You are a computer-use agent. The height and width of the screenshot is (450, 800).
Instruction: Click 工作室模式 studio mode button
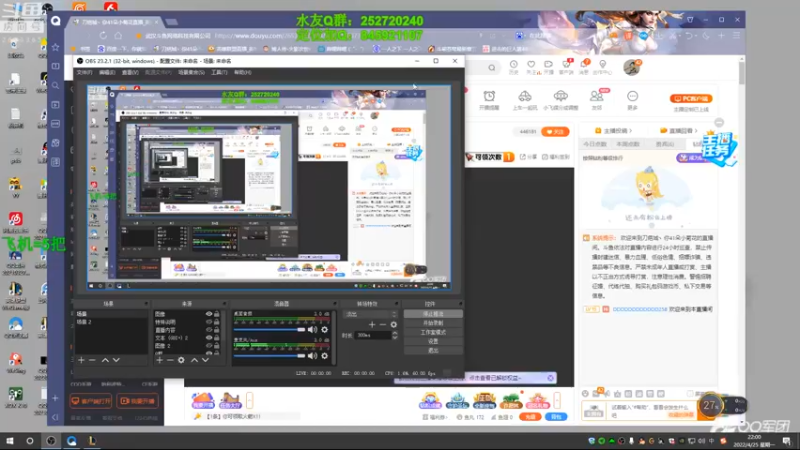click(433, 332)
